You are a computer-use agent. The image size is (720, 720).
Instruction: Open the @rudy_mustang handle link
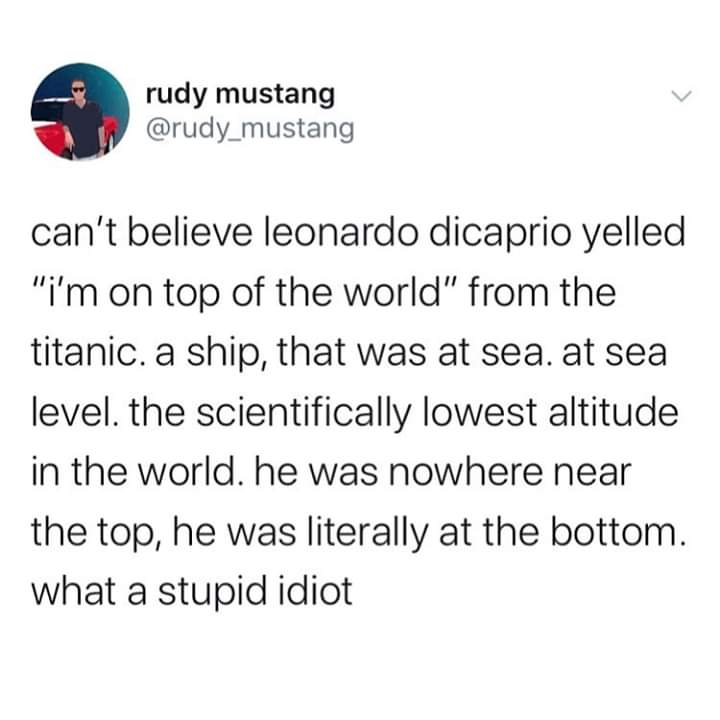[249, 130]
